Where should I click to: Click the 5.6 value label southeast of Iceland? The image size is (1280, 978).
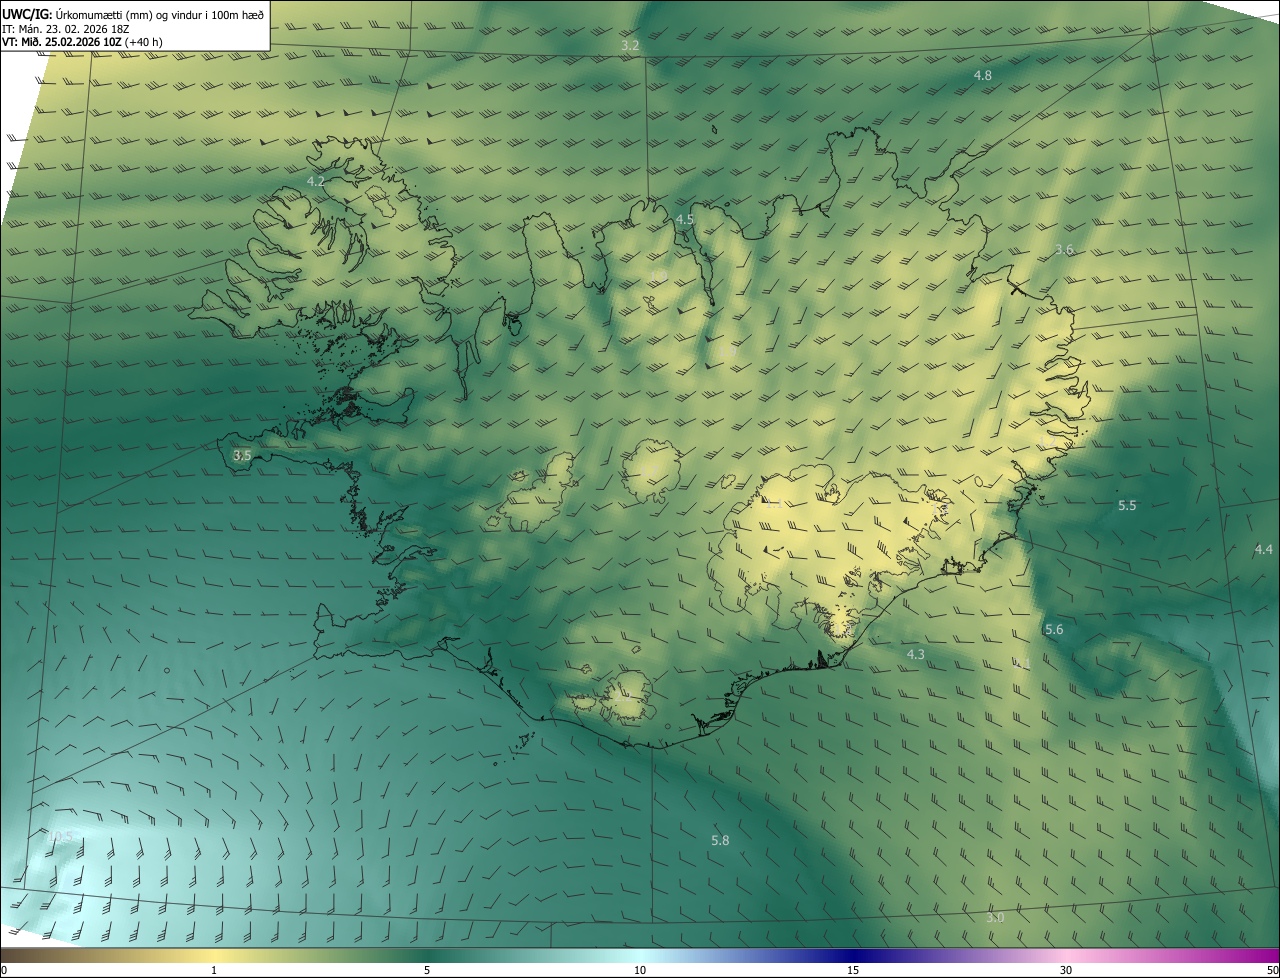[x=1054, y=630]
